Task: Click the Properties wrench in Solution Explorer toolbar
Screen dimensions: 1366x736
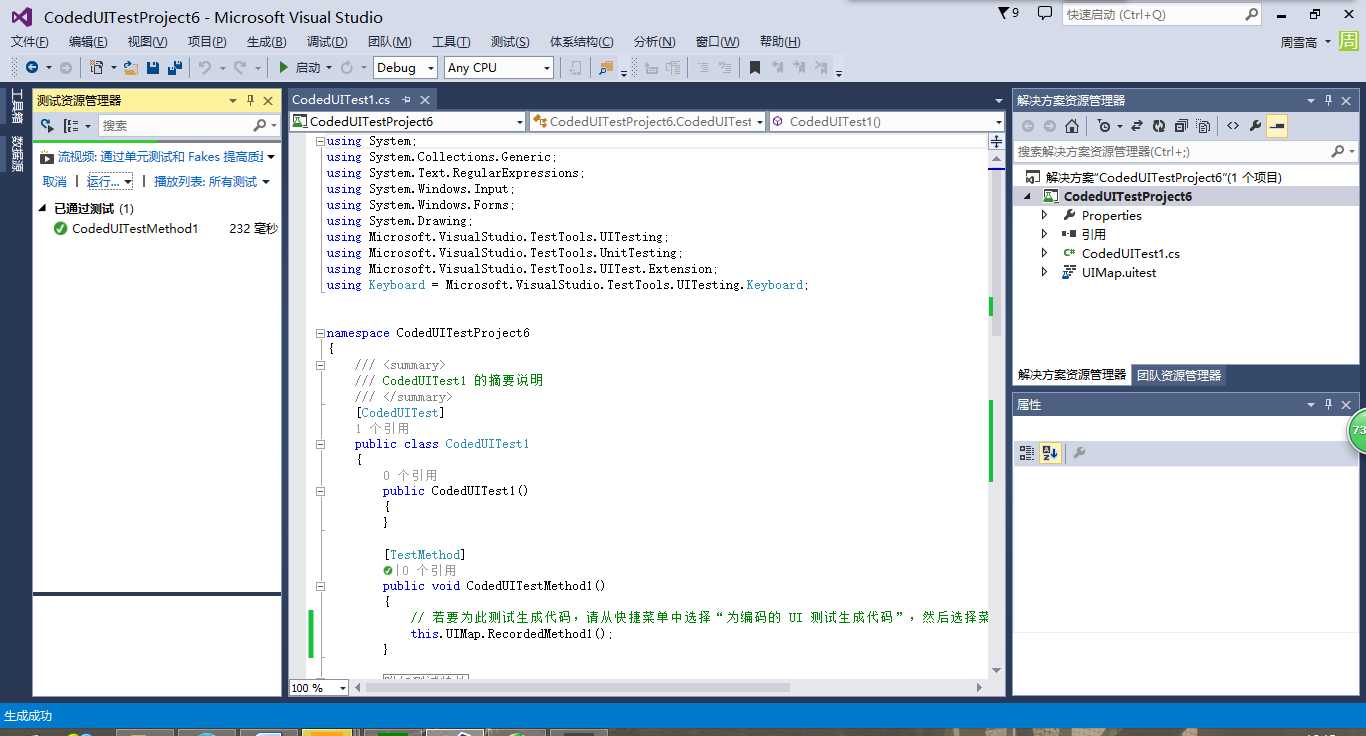Action: 1255,126
